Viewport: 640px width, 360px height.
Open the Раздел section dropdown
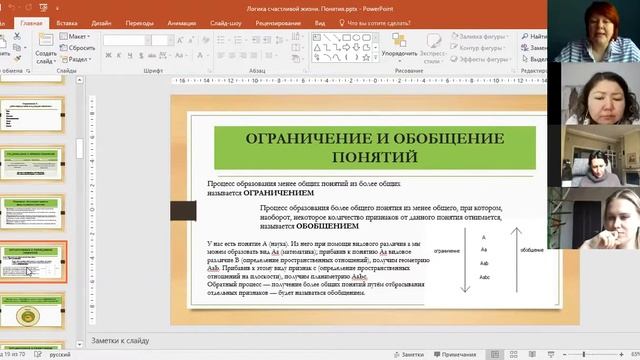pos(76,59)
